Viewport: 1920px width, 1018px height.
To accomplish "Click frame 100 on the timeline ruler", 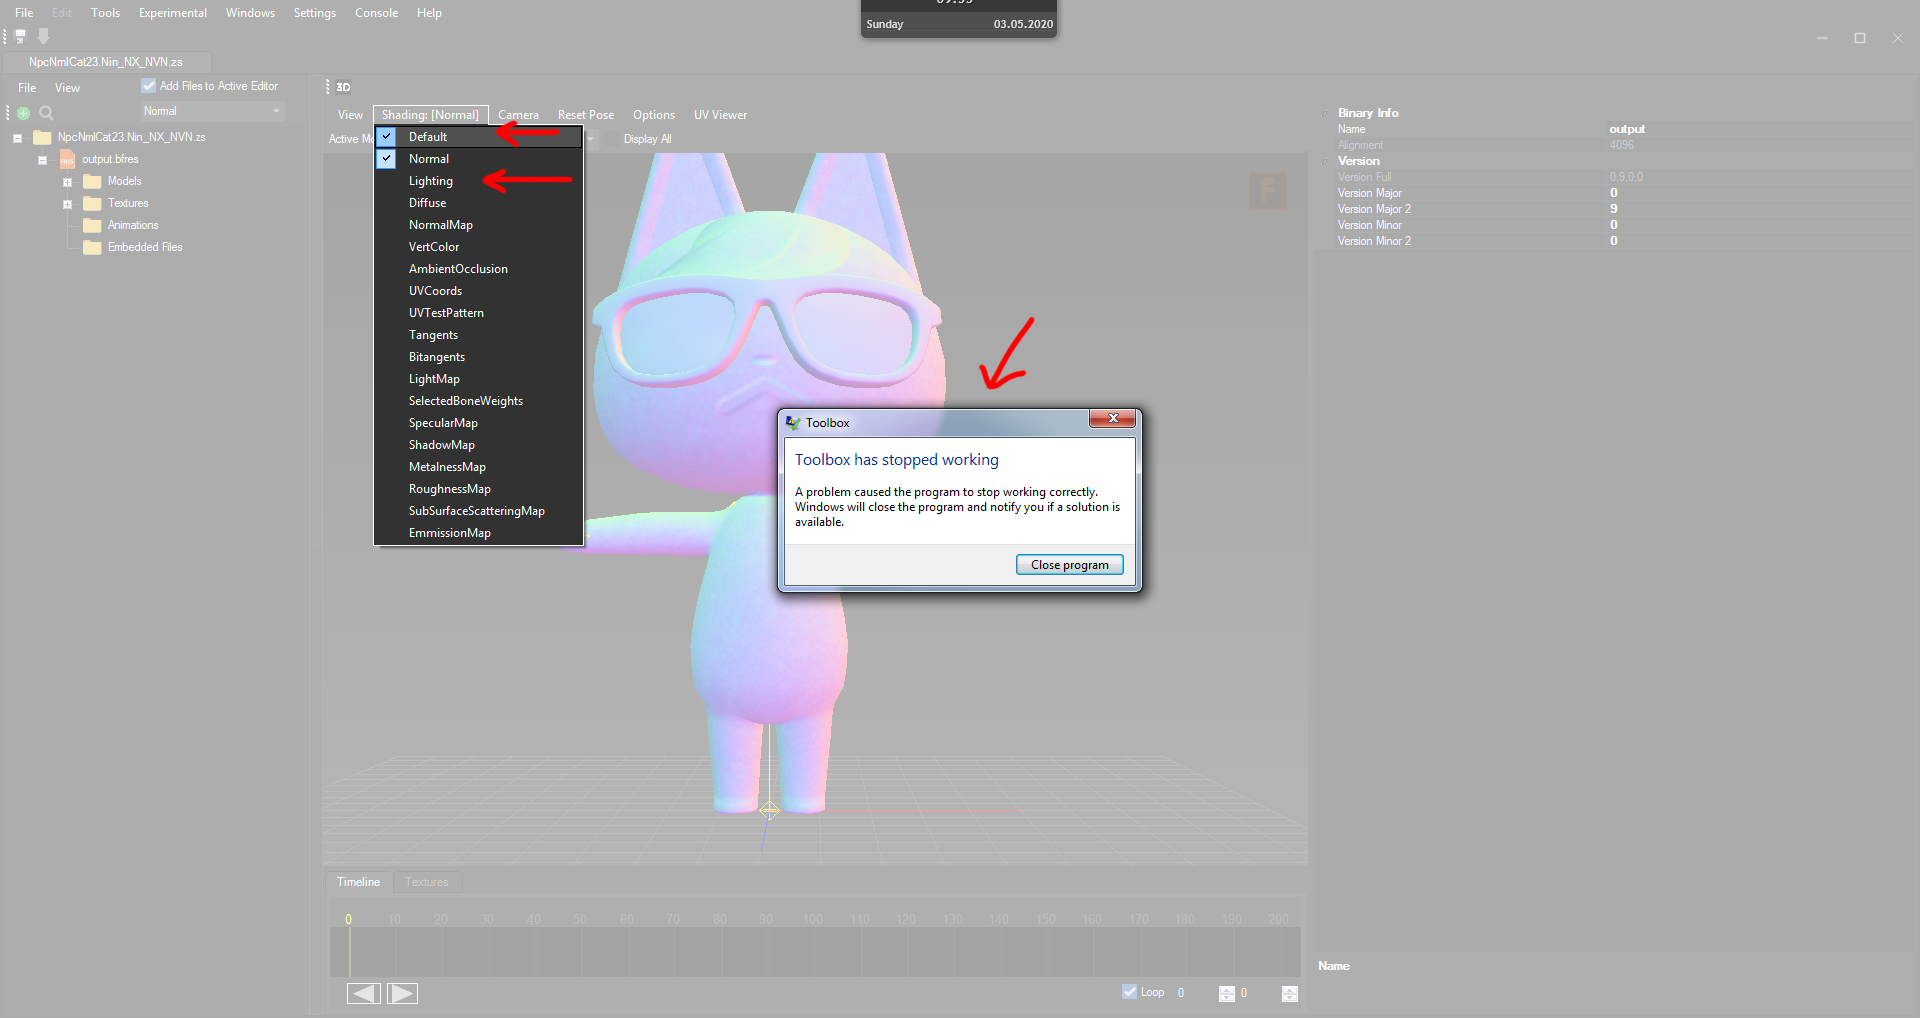I will [812, 919].
